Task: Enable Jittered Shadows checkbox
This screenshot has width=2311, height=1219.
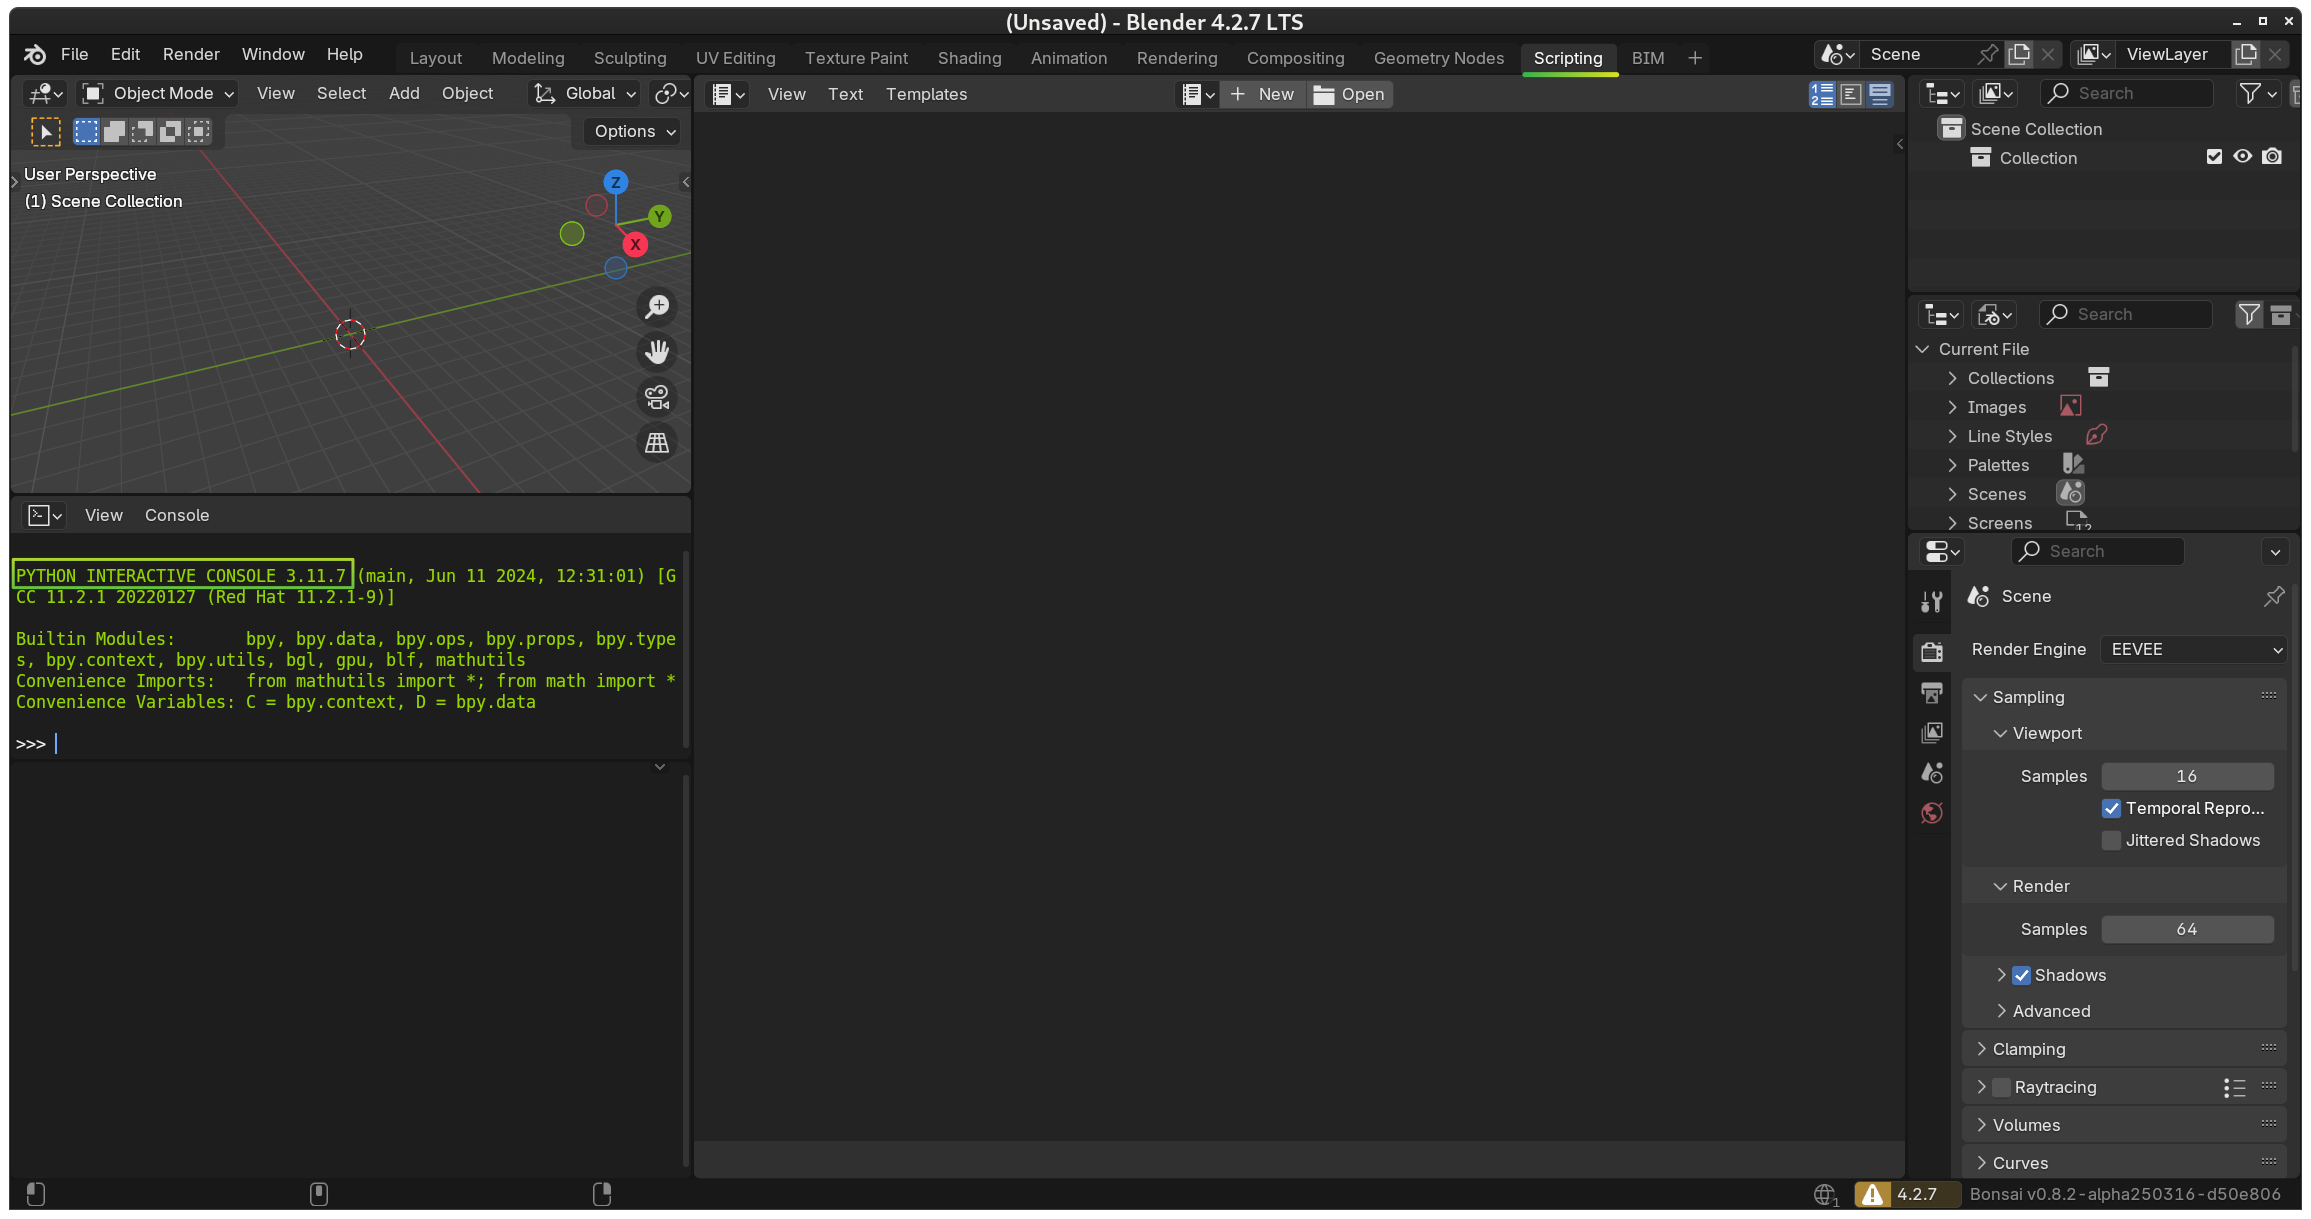Action: click(2111, 840)
